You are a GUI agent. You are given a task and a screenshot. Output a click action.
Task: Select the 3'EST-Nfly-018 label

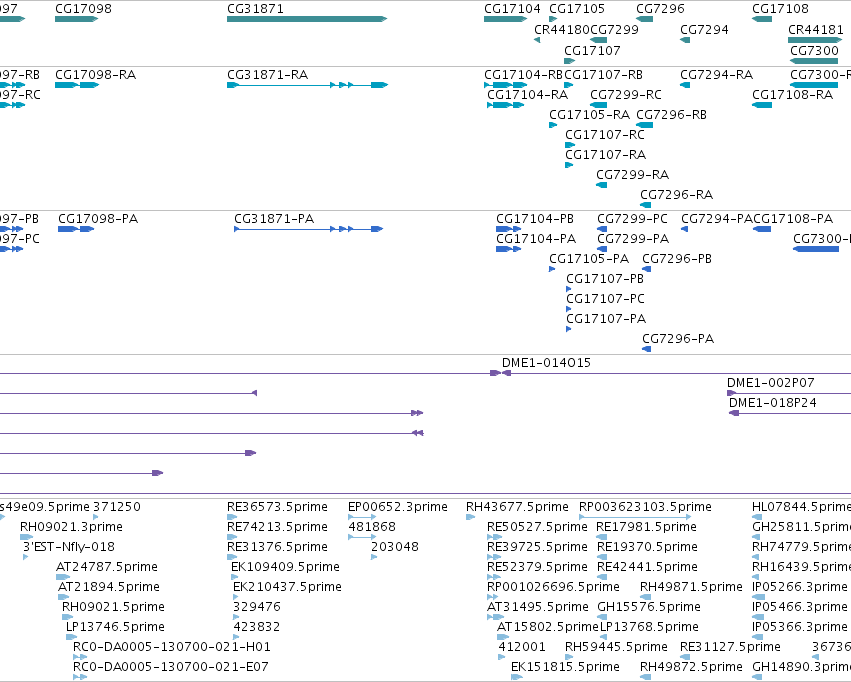[69, 547]
